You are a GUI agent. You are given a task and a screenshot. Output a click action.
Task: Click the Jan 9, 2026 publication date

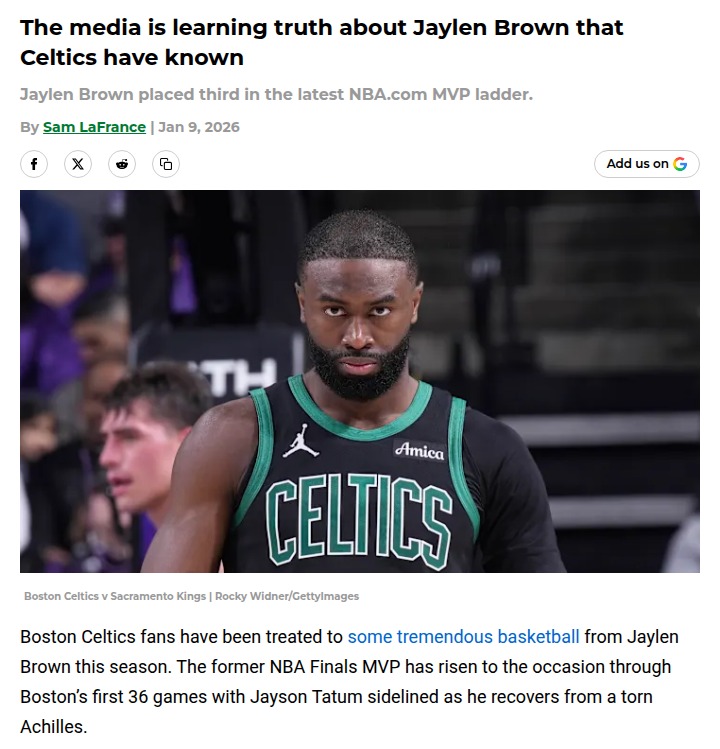pyautogui.click(x=199, y=127)
